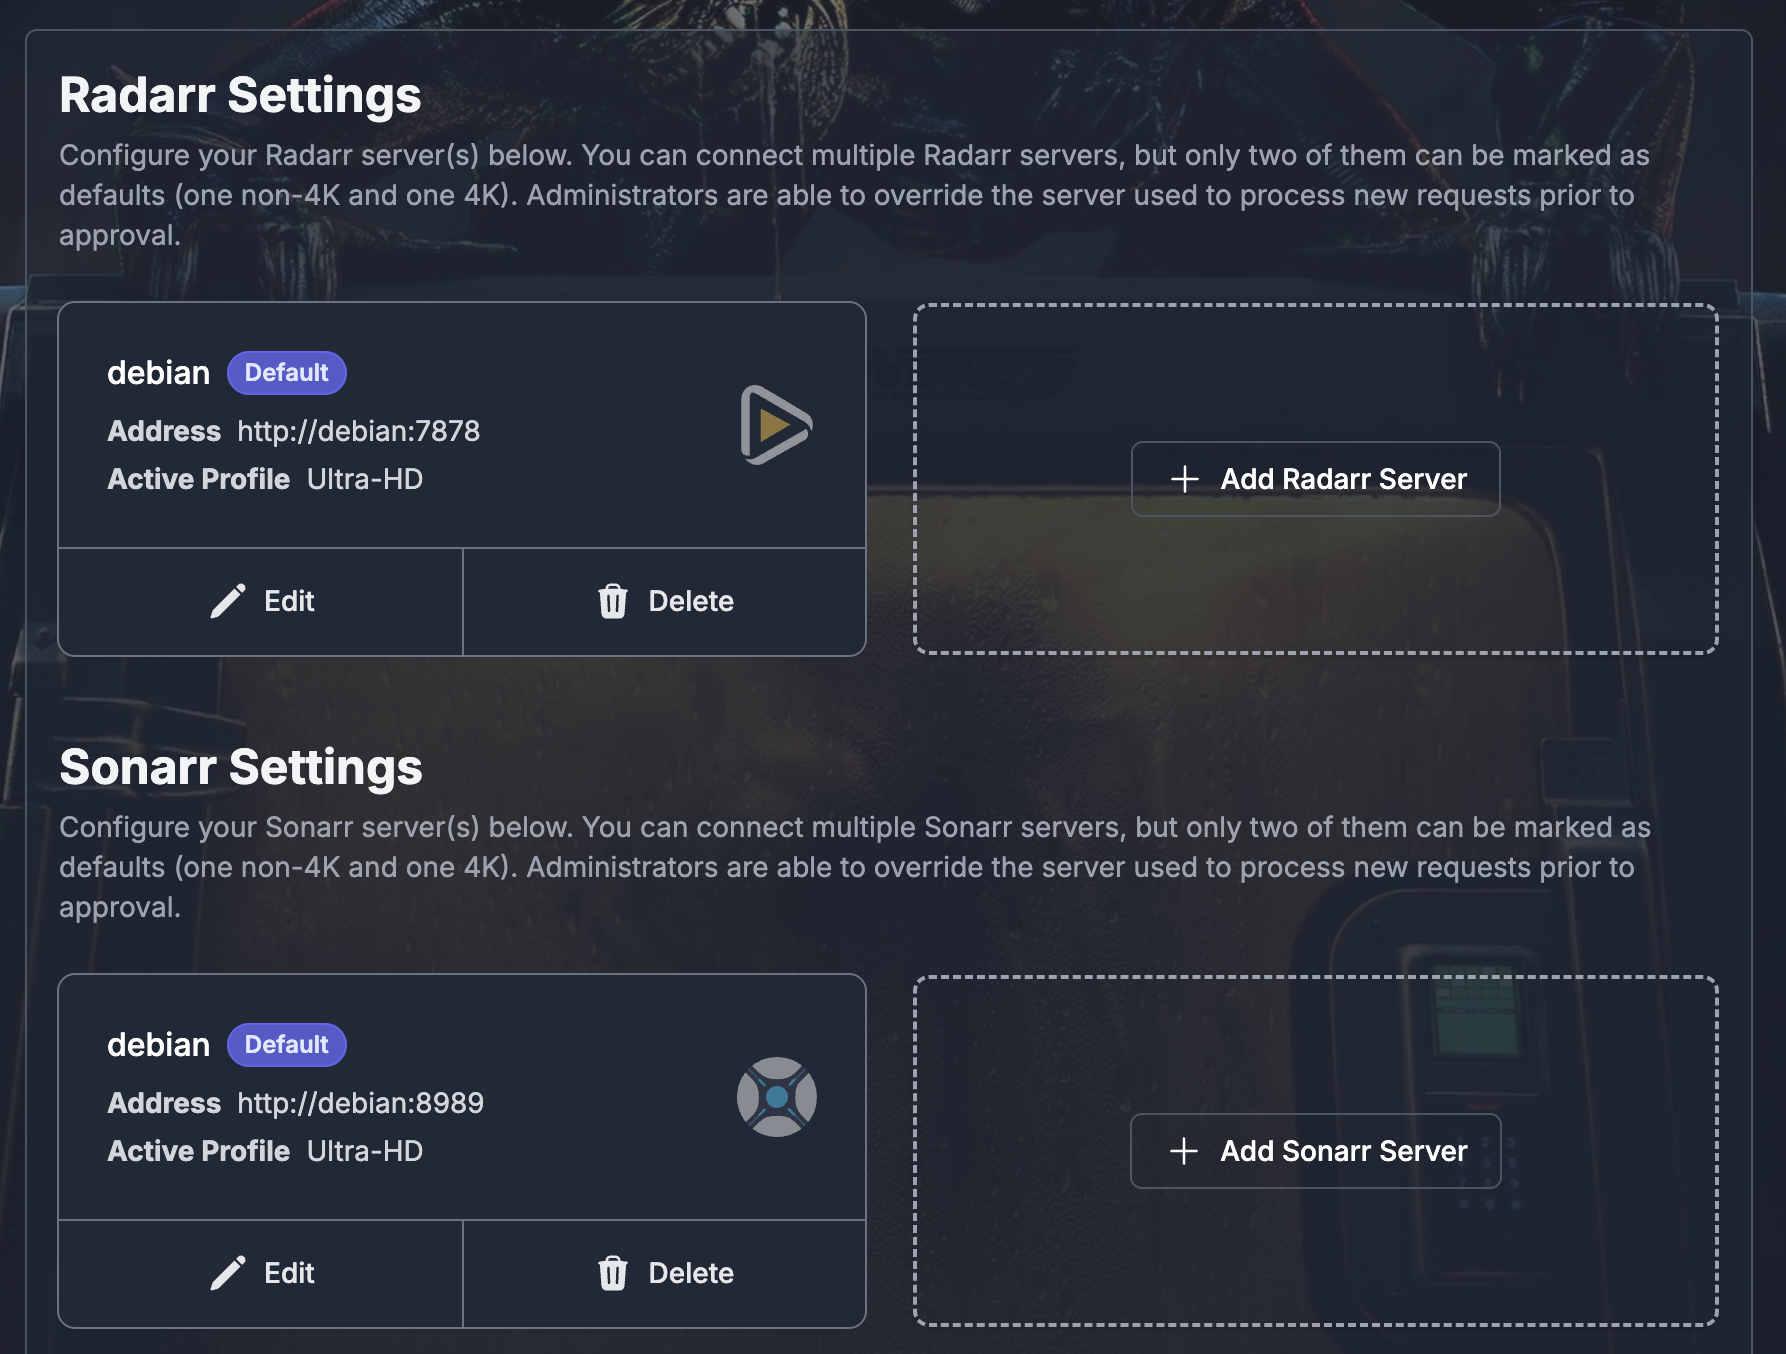The width and height of the screenshot is (1786, 1354).
Task: Open the http://debian:8989 address link
Action: pos(360,1103)
